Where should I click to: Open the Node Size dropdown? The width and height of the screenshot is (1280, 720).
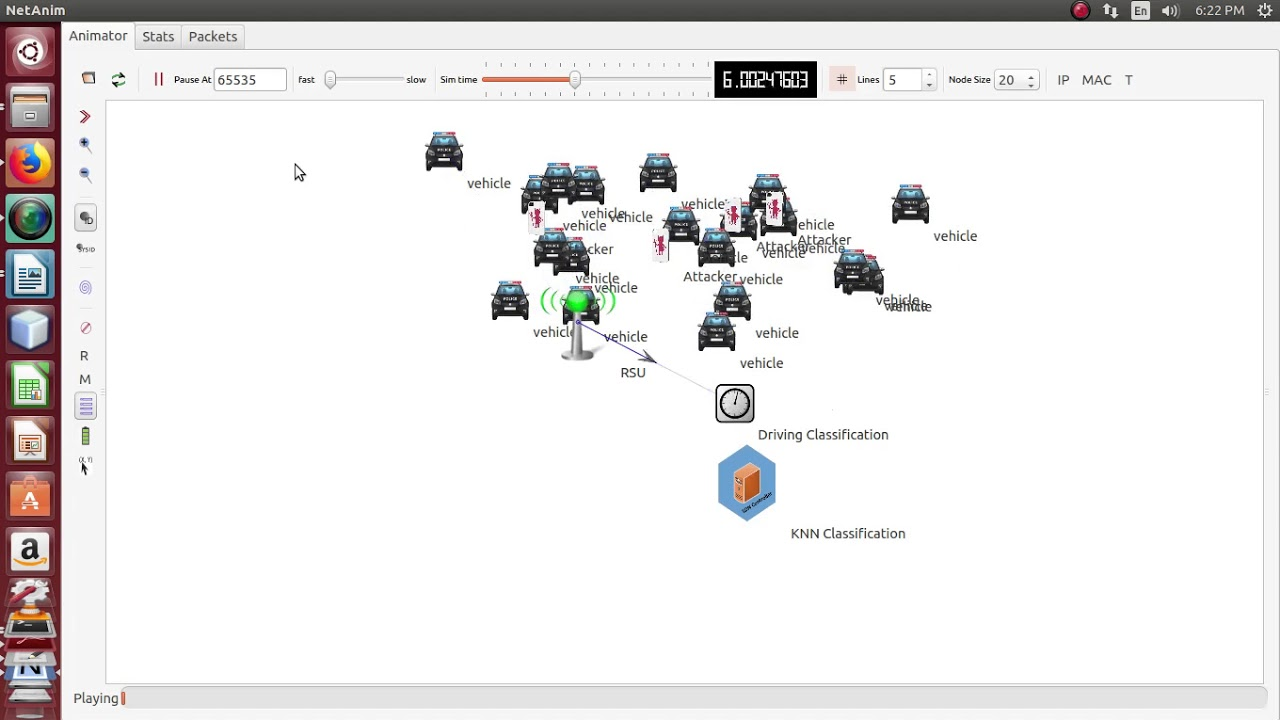(1017, 80)
